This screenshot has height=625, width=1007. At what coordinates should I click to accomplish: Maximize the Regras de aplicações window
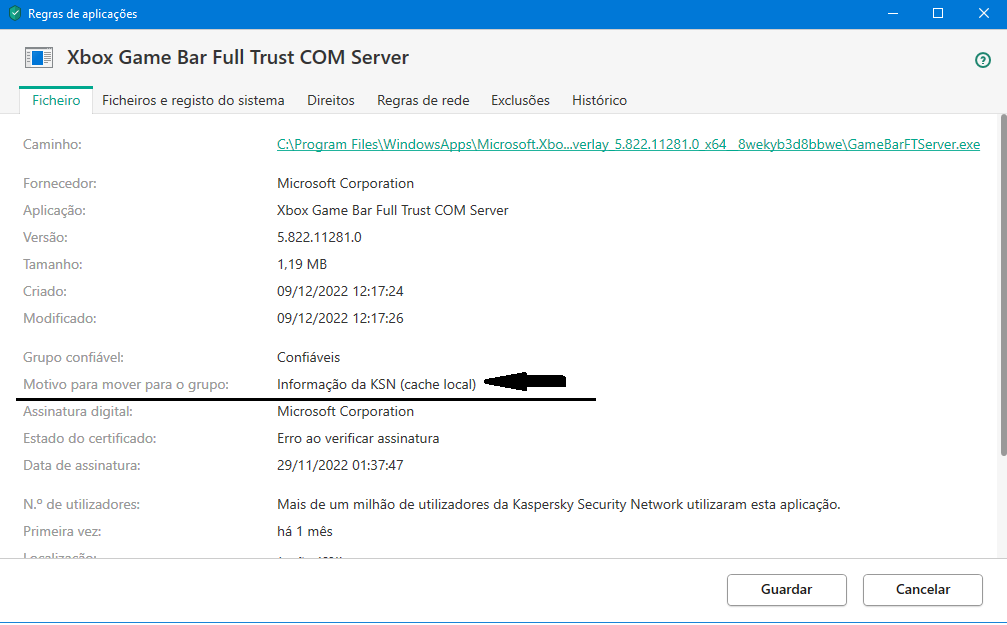pos(938,14)
